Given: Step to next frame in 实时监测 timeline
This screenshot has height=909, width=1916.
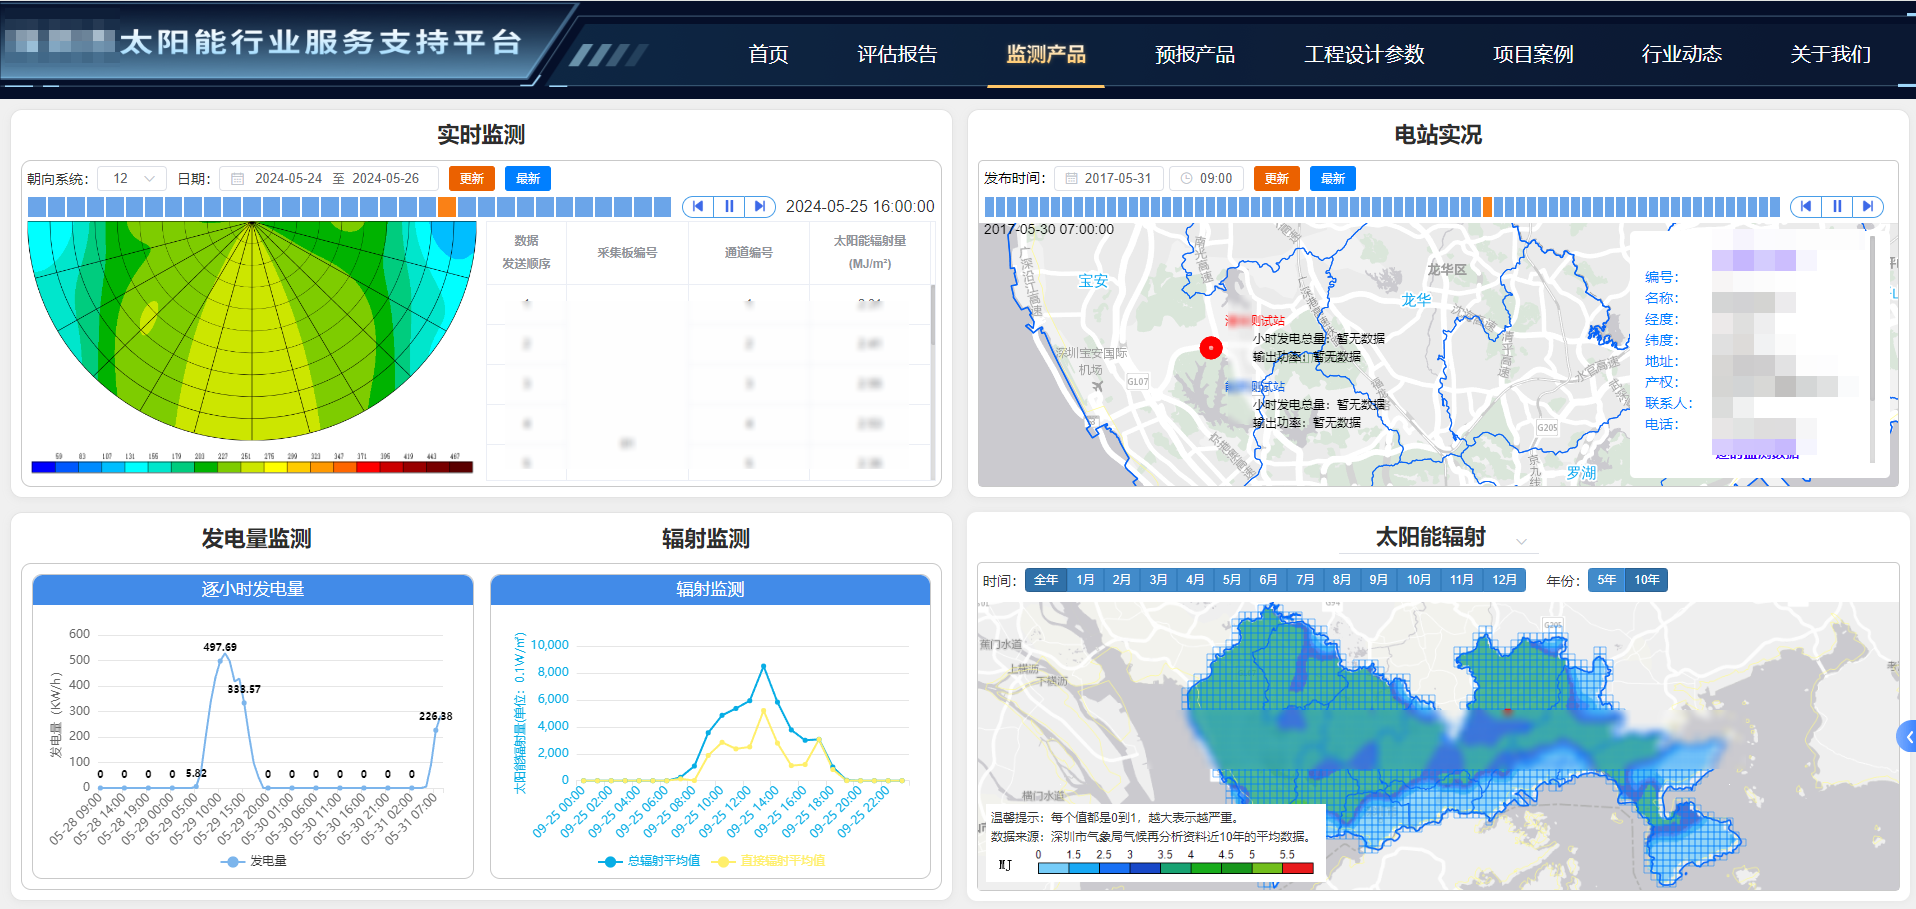Looking at the screenshot, I should coord(760,206).
